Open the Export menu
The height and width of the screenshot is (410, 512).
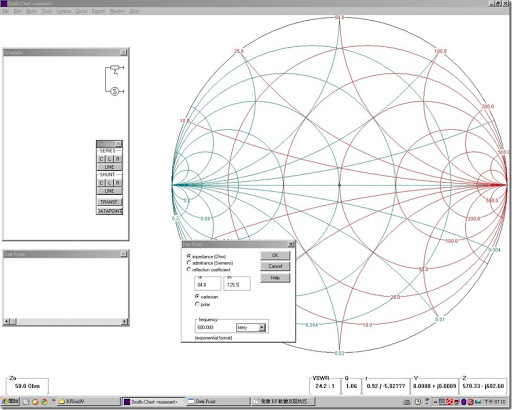pyautogui.click(x=98, y=11)
